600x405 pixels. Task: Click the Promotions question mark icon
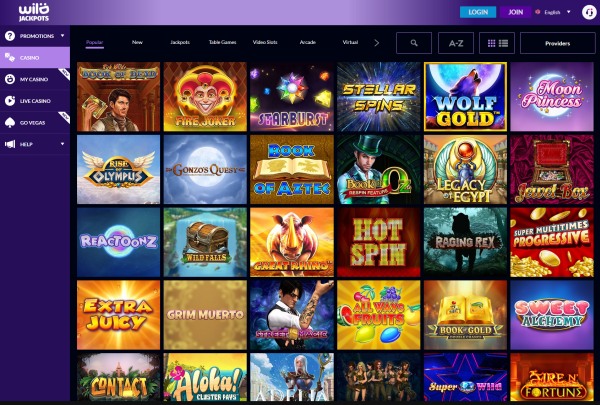coord(10,36)
